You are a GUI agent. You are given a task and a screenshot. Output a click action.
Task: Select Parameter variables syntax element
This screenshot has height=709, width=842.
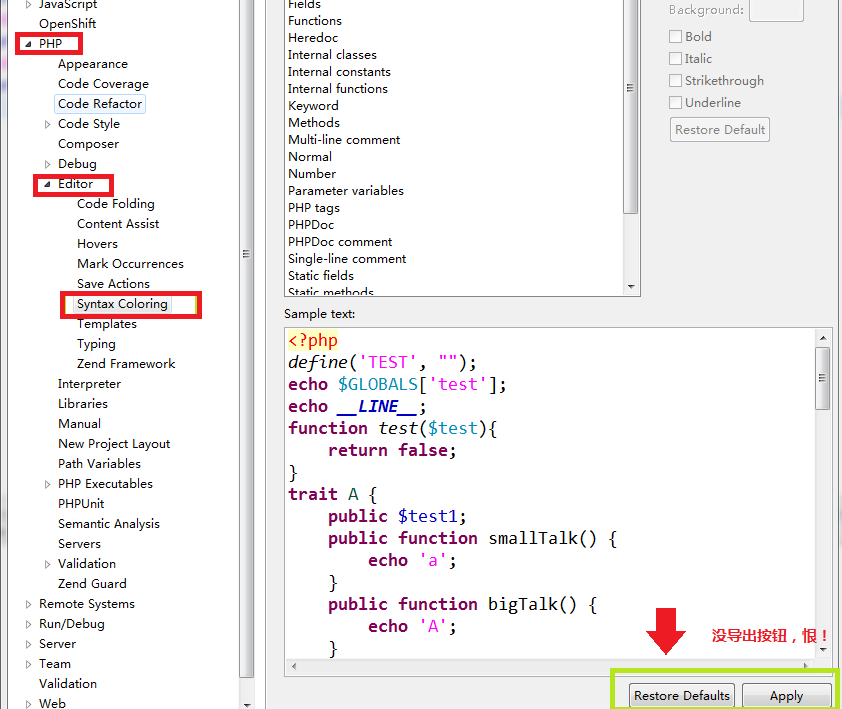[x=345, y=191]
